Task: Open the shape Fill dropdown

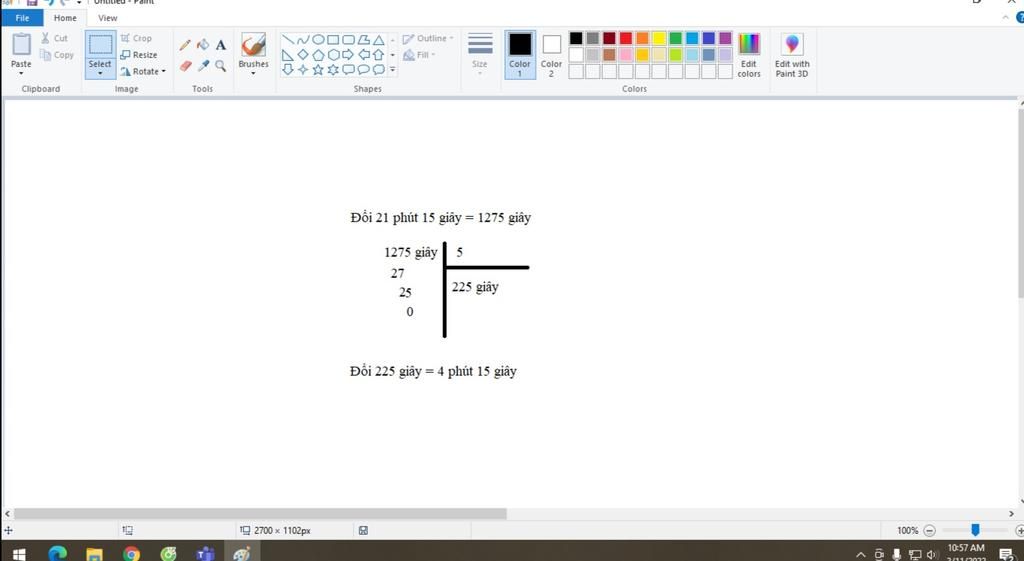Action: tap(419, 55)
